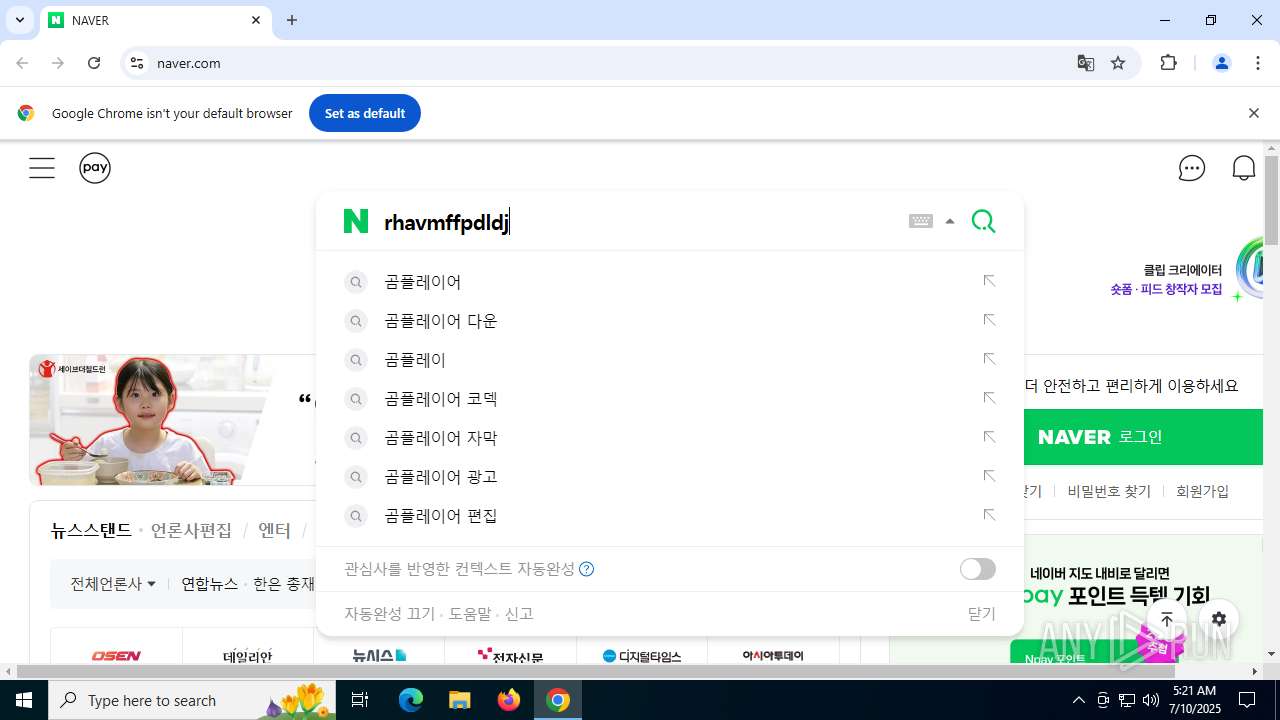Screen dimensions: 1280x720
Task: Insert 곰플레이어 편집 via its arrow icon
Action: click(989, 516)
